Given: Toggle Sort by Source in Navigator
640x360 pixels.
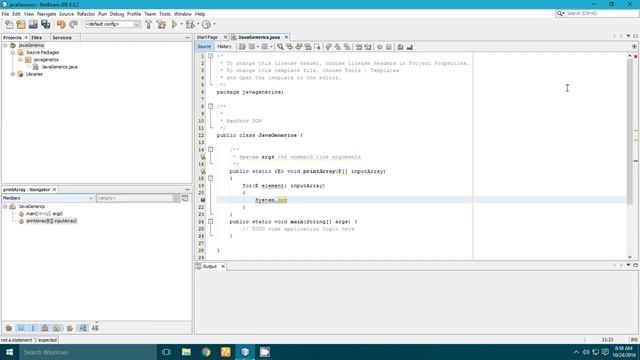Looking at the screenshot, I should (95, 328).
